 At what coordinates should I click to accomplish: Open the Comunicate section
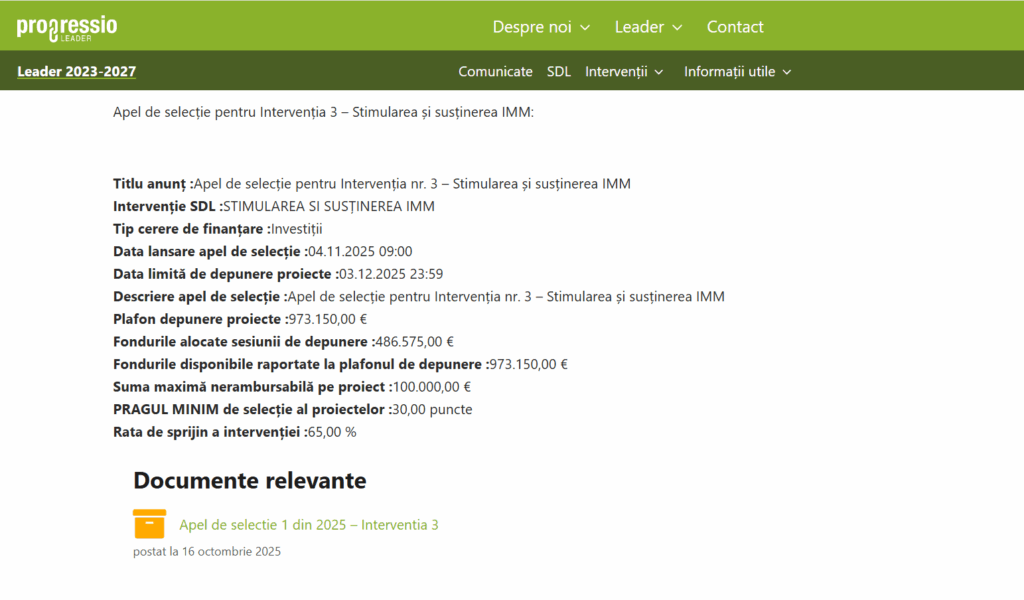(495, 71)
